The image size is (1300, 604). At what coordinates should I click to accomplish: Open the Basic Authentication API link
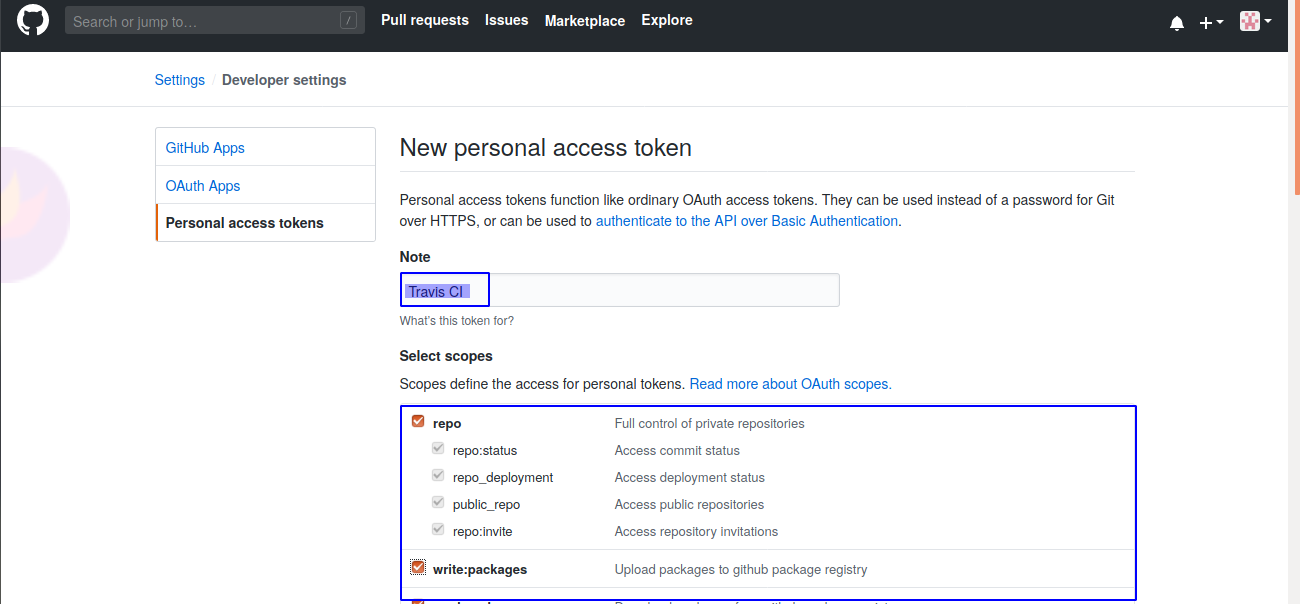tap(746, 221)
